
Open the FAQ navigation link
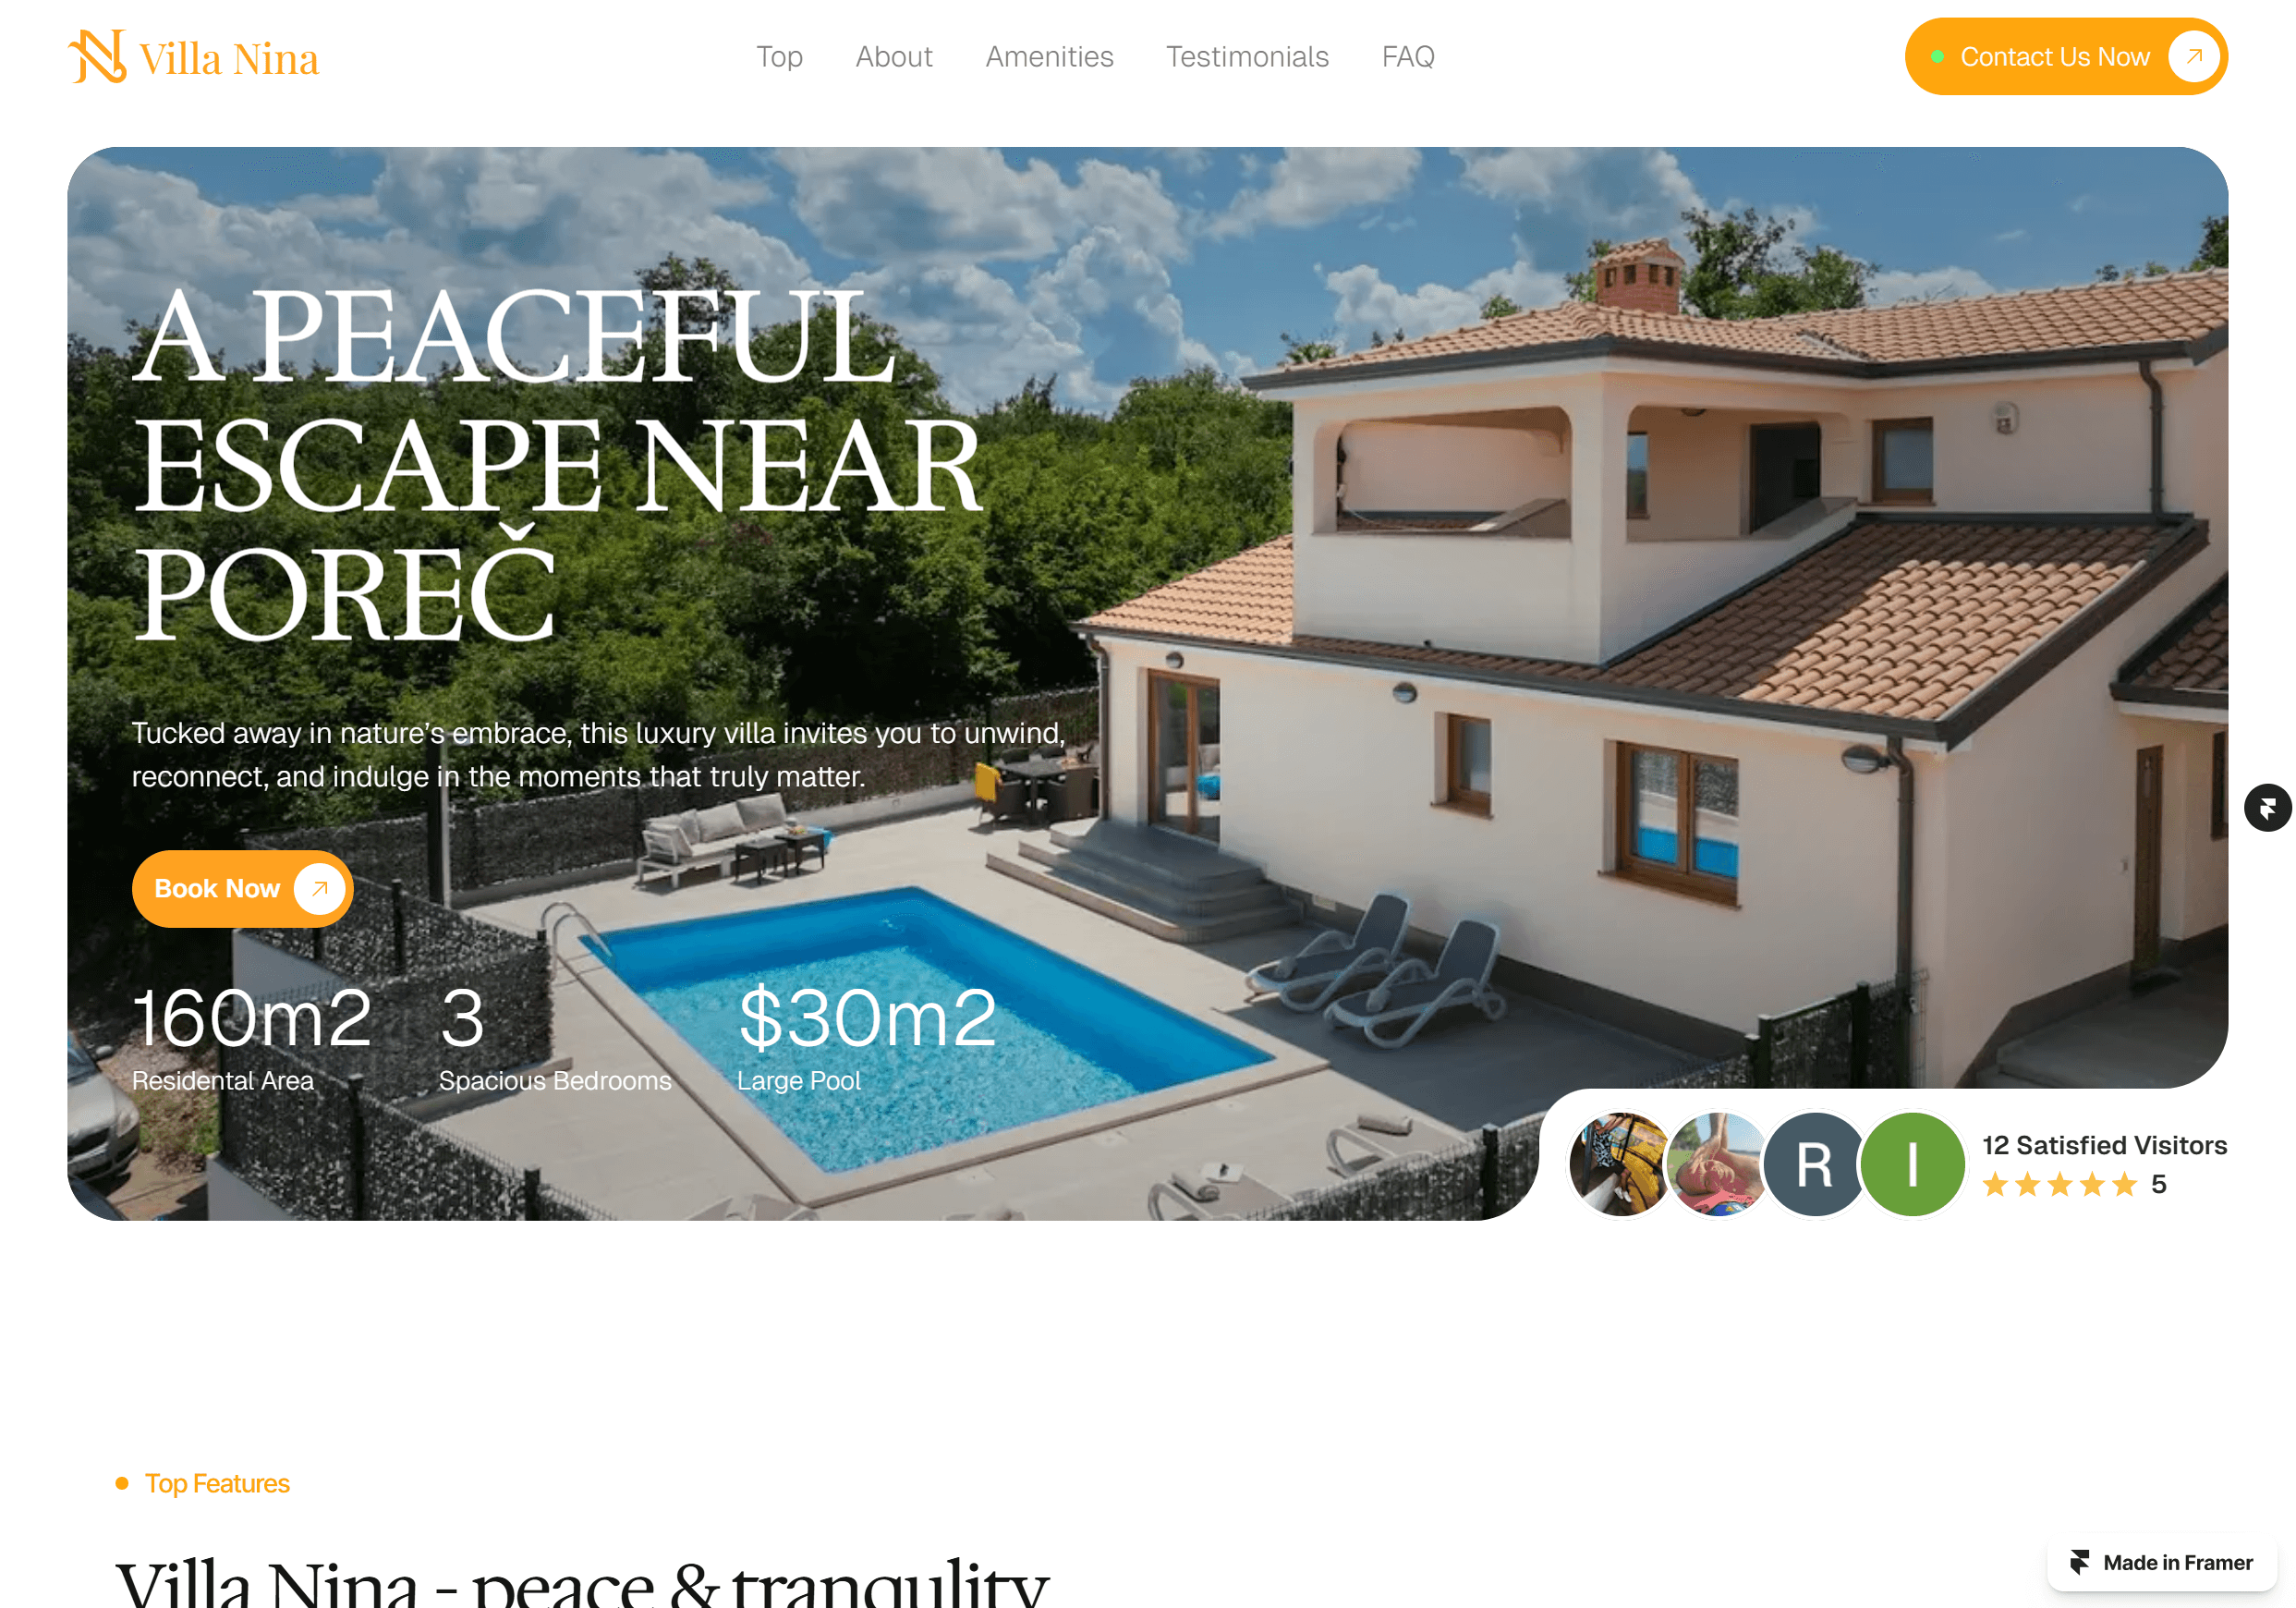1408,57
